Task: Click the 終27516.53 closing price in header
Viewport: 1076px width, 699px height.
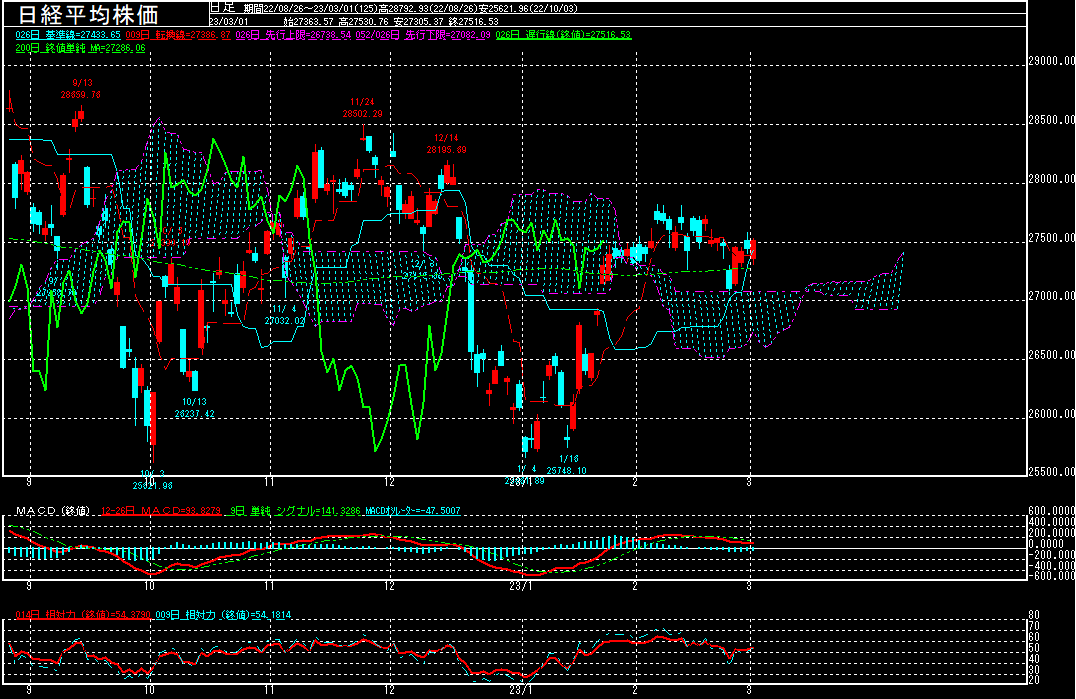Action: point(473,21)
